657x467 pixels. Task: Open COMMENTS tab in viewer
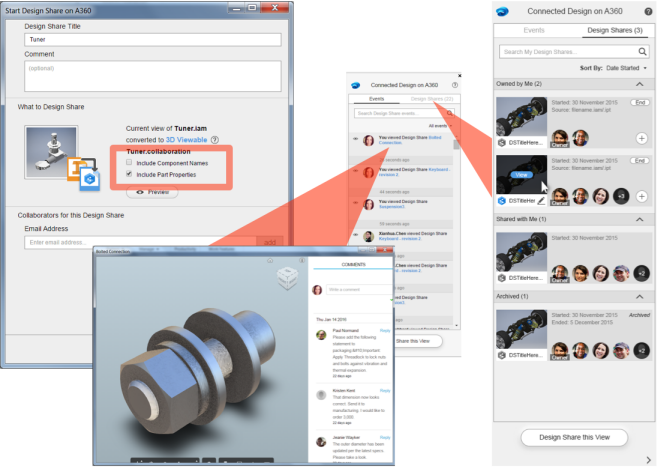[353, 265]
